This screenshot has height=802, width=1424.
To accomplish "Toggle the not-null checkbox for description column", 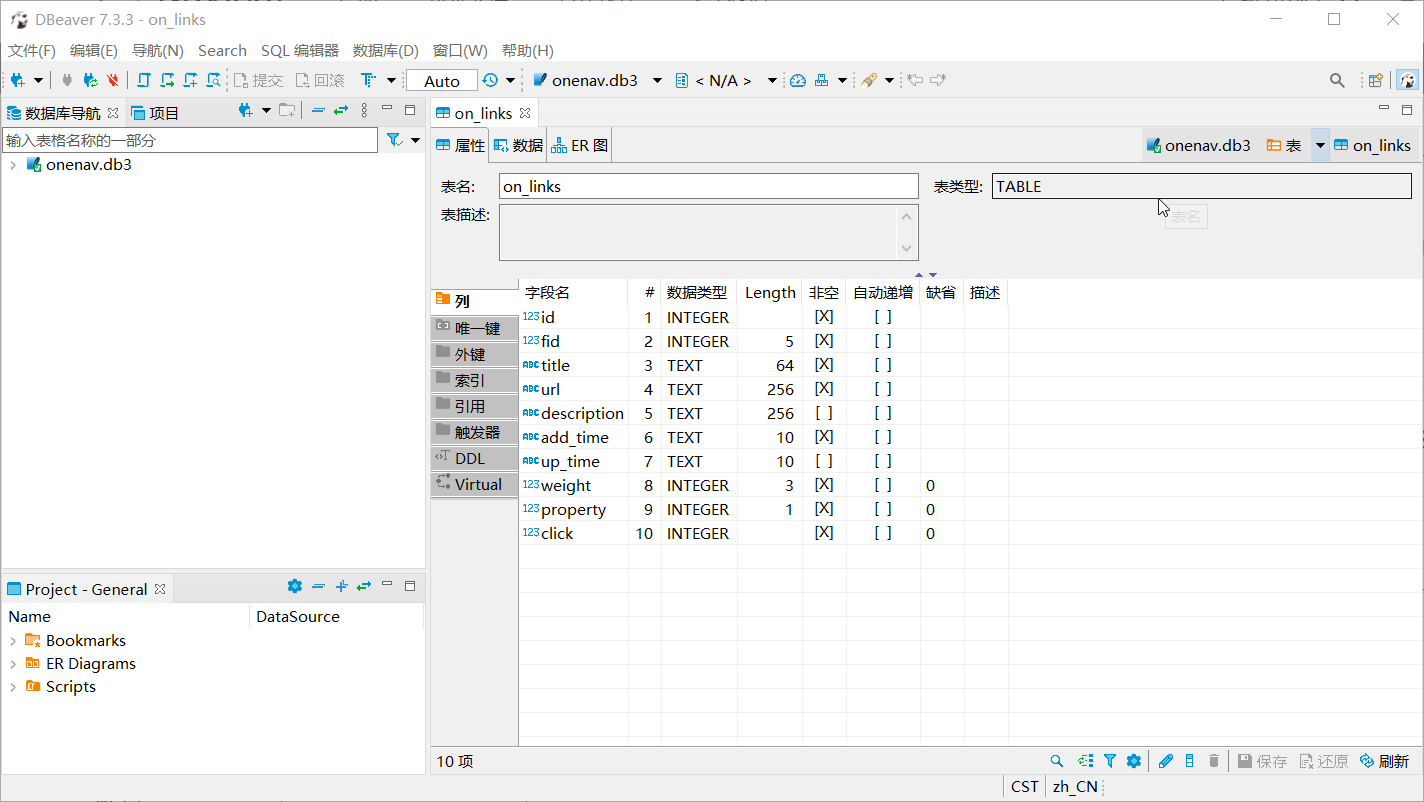I will click(x=823, y=413).
